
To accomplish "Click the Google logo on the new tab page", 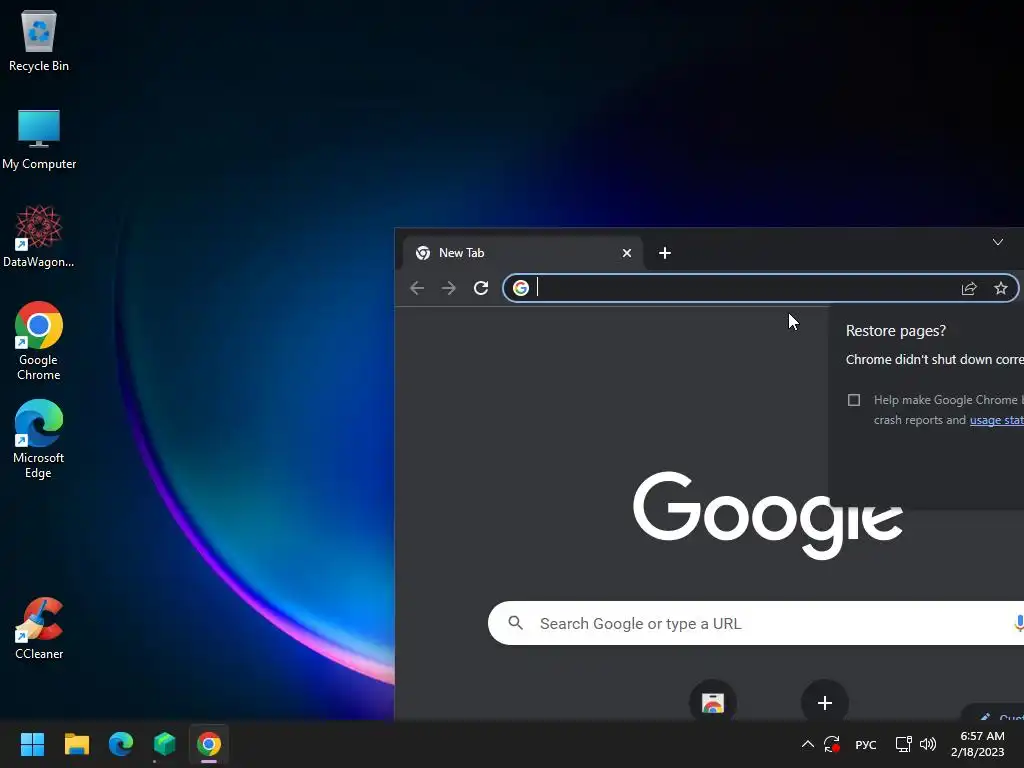I will (767, 515).
